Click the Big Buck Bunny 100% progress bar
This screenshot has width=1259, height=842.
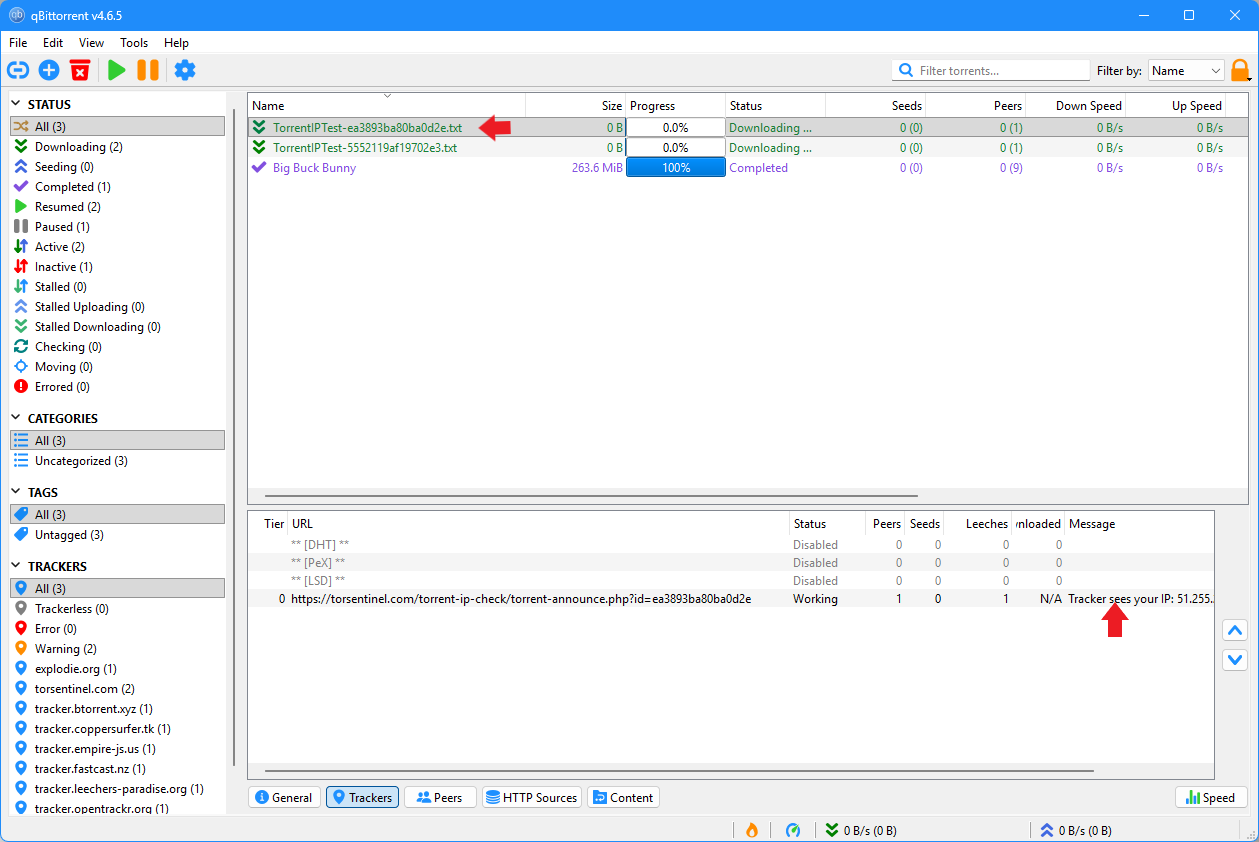[675, 167]
